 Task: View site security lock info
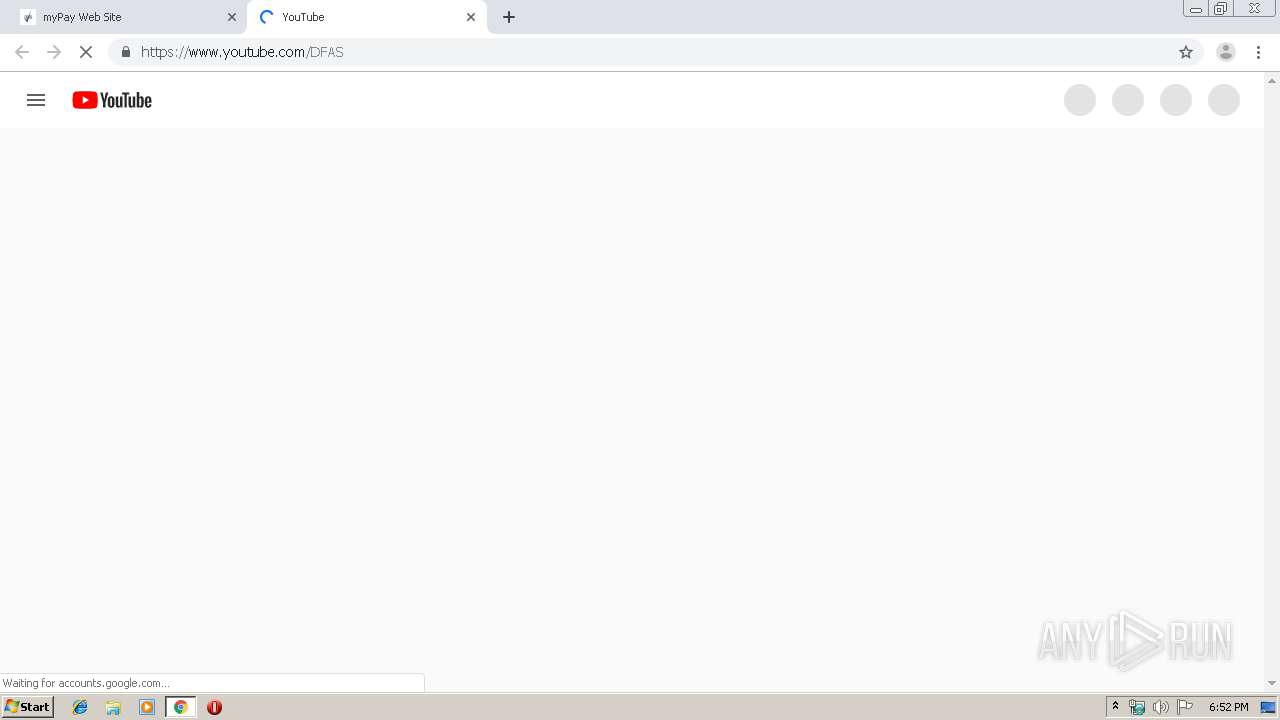(x=125, y=52)
